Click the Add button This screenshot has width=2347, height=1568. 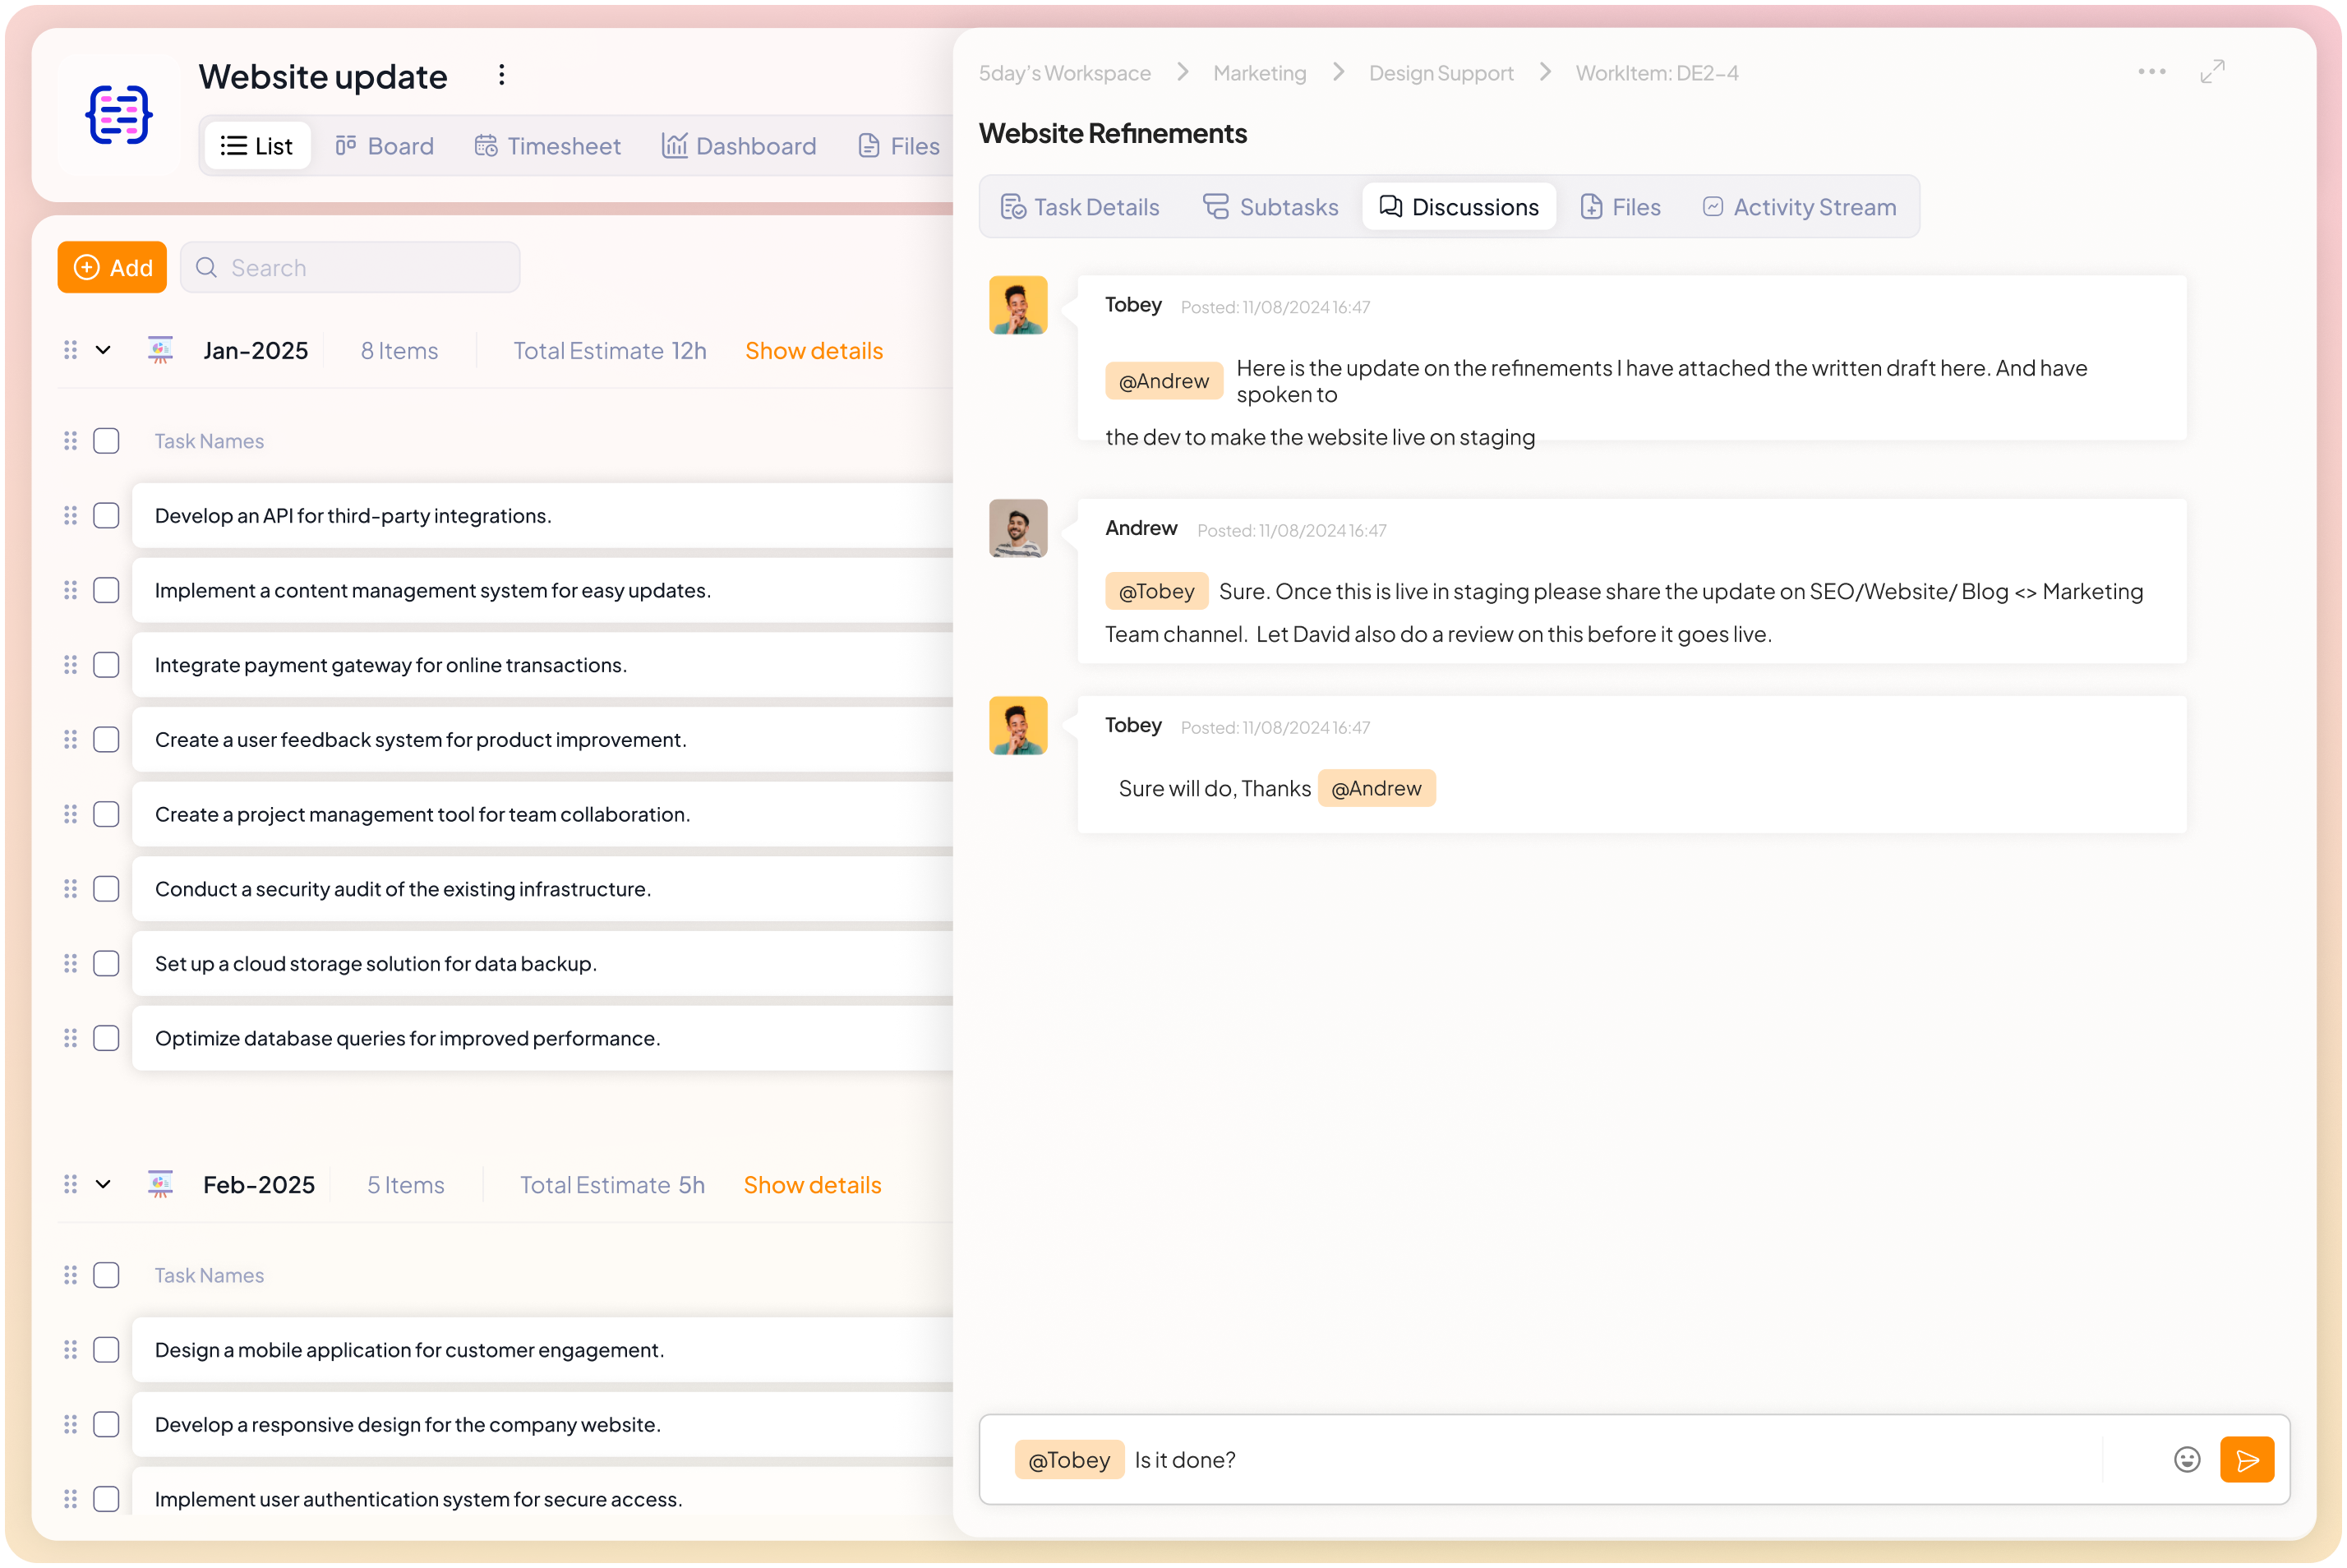click(111, 267)
